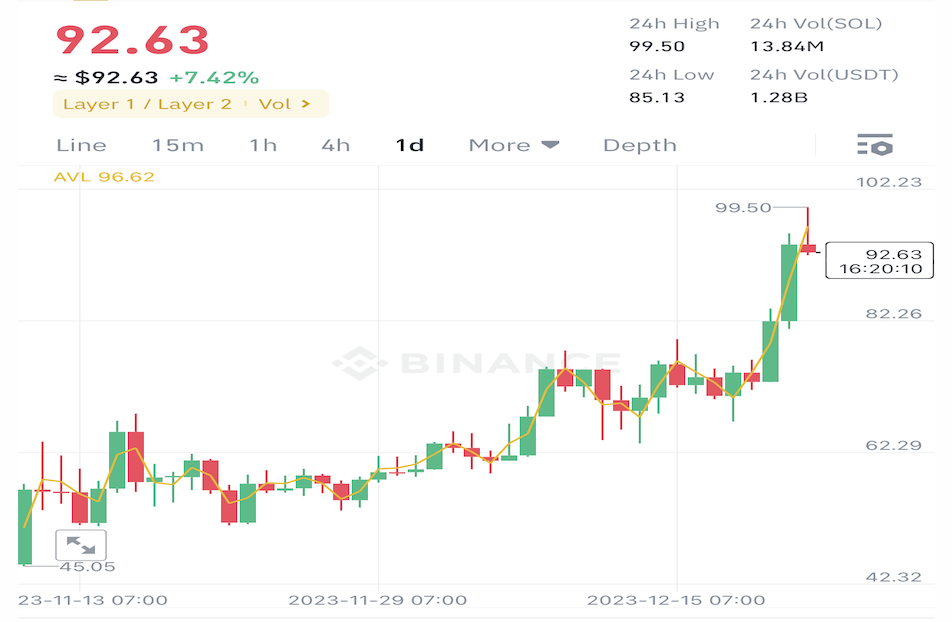Viewport: 952px width, 622px height.
Task: Click the +7.42% change value
Action: (214, 78)
